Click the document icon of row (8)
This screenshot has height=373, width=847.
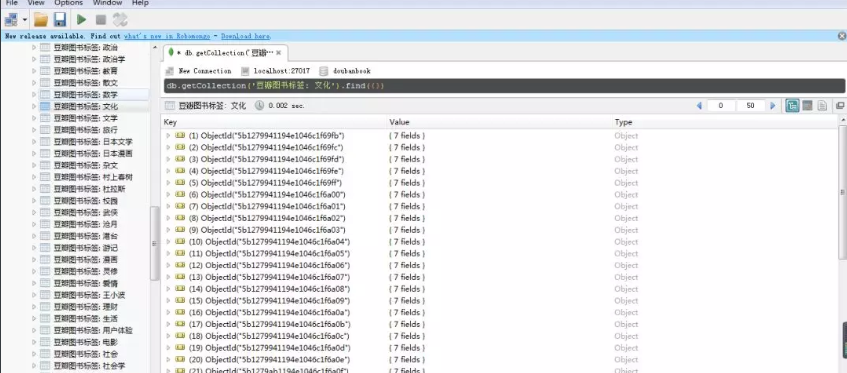click(180, 218)
